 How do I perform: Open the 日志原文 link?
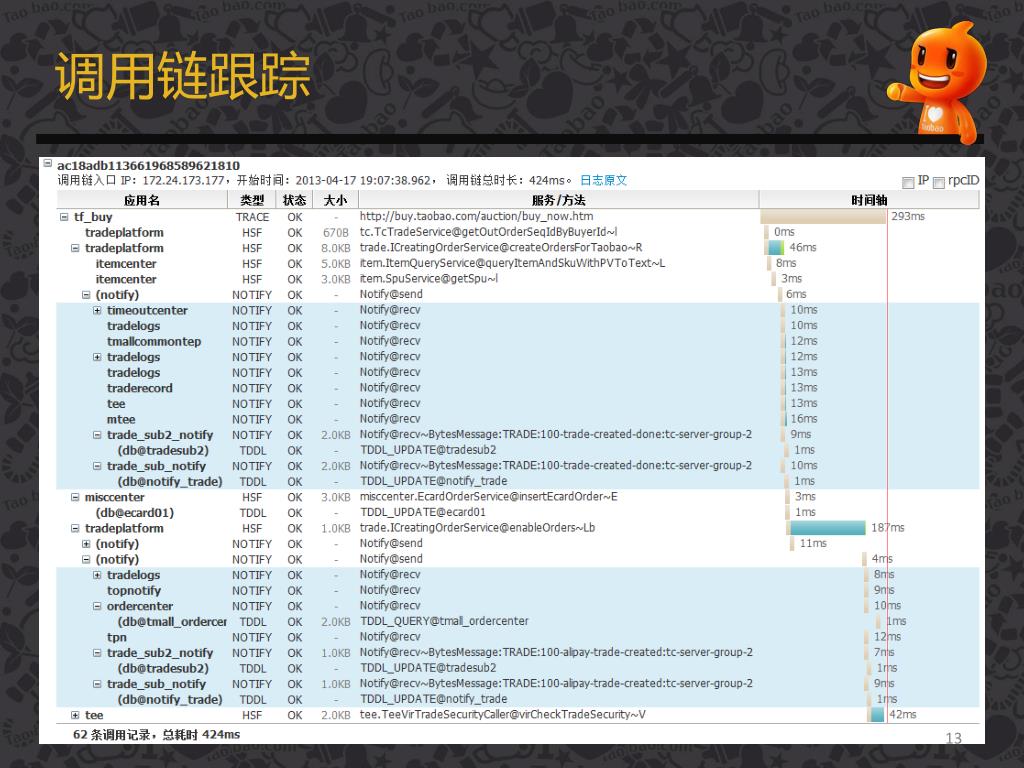tap(603, 180)
